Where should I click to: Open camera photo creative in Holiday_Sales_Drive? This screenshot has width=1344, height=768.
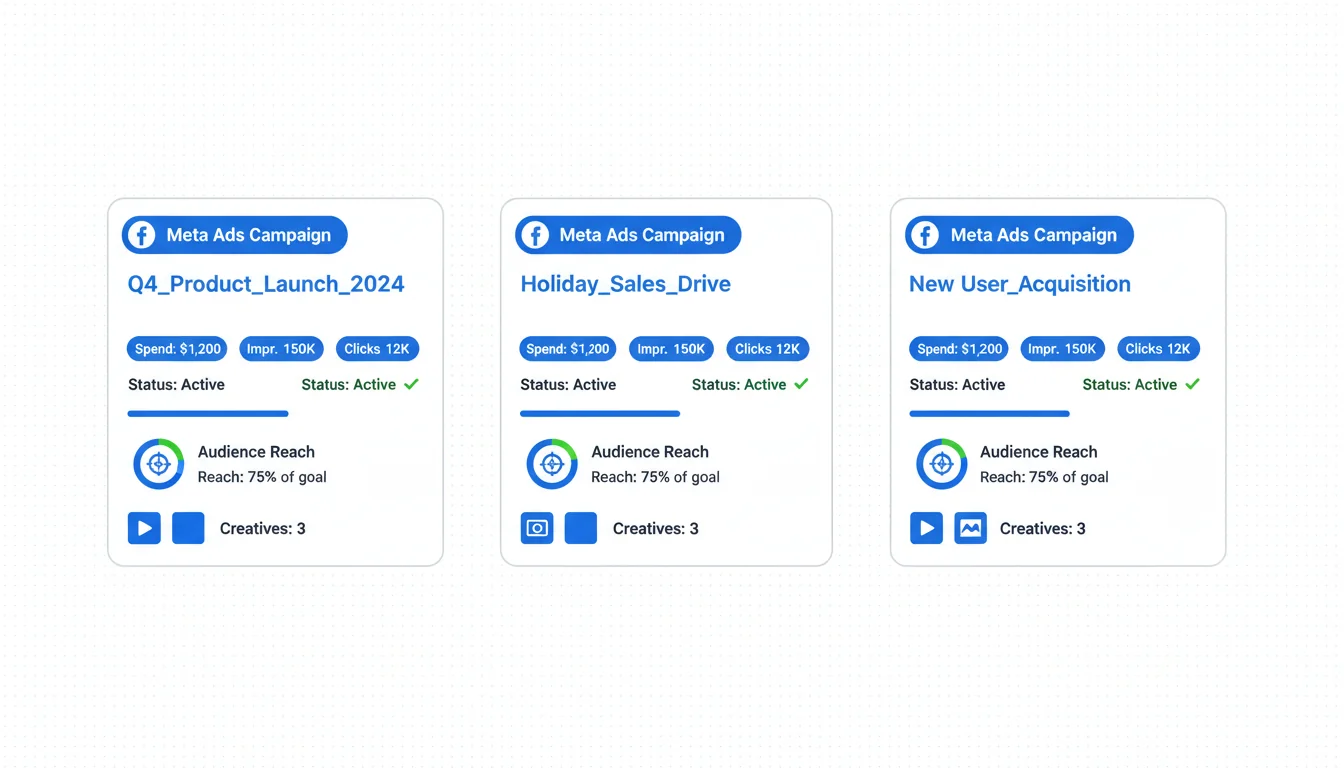click(x=537, y=528)
